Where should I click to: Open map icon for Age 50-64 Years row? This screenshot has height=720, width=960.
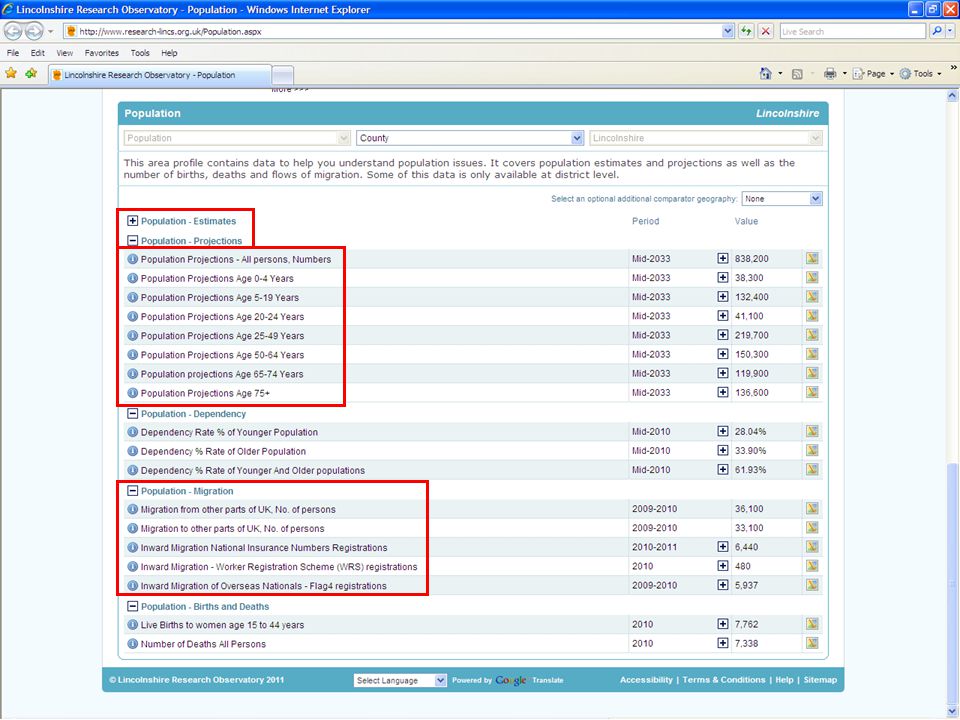tap(812, 354)
